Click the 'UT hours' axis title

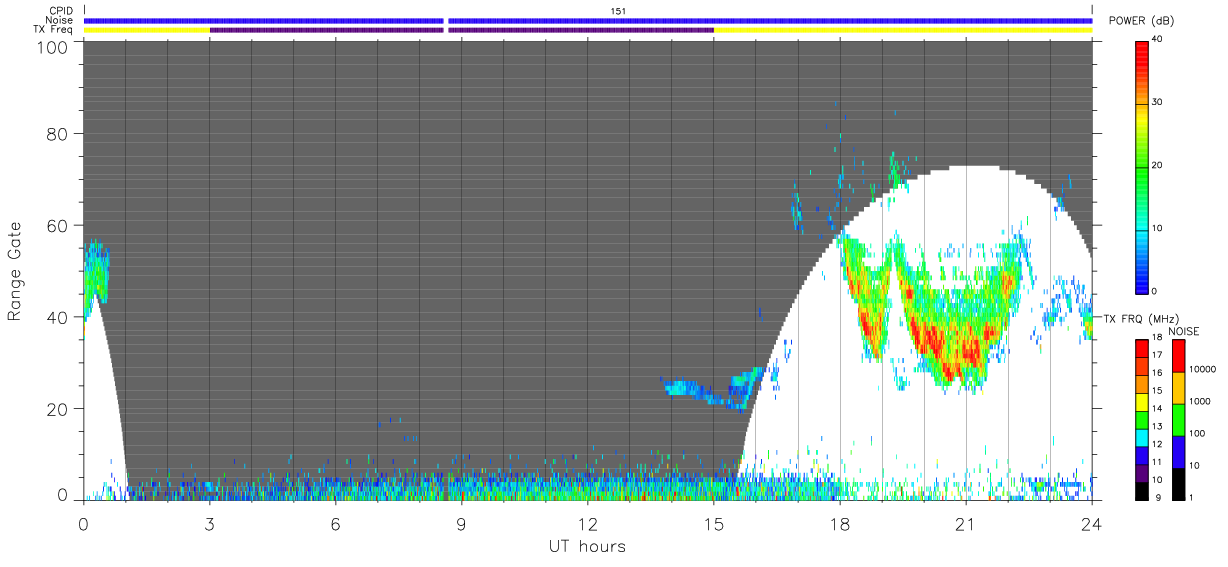[x=587, y=546]
